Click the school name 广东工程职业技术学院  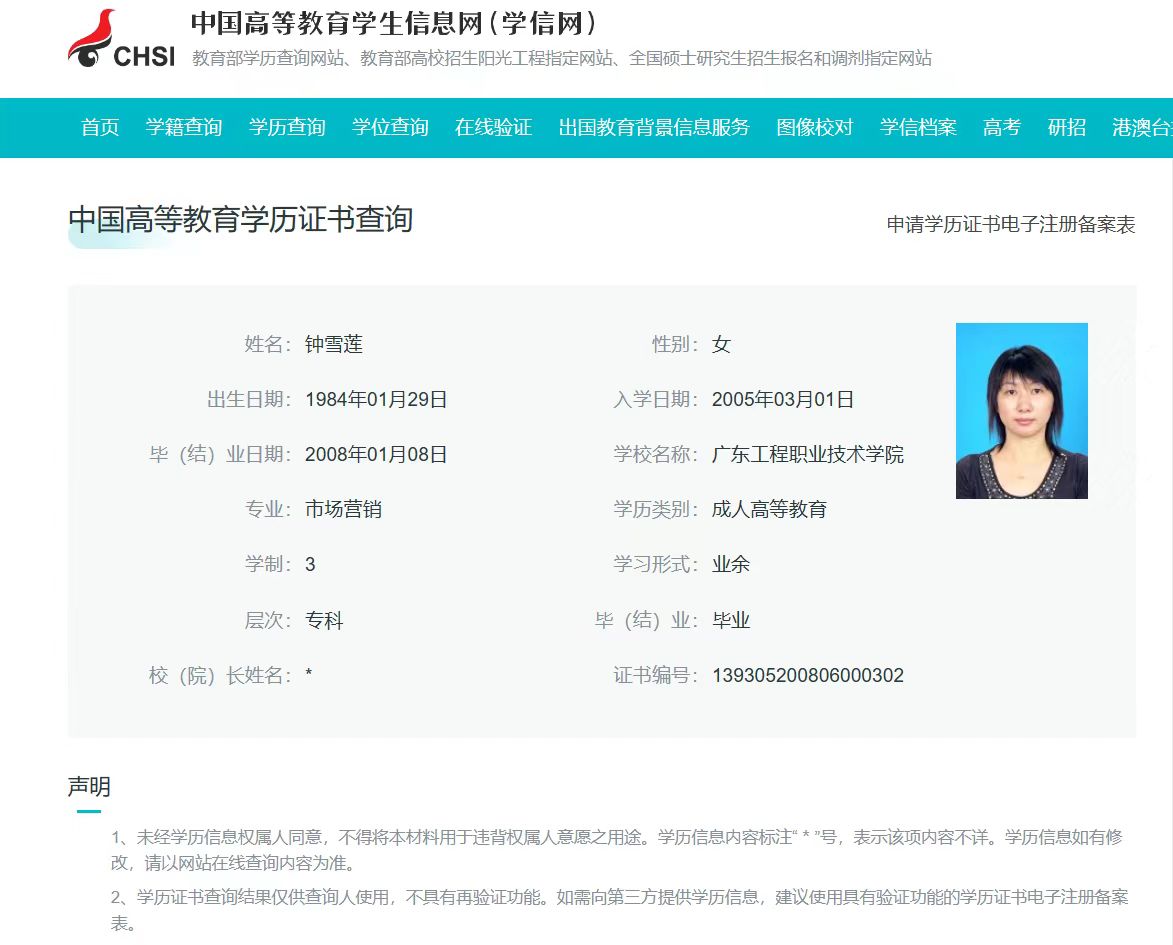tap(808, 454)
